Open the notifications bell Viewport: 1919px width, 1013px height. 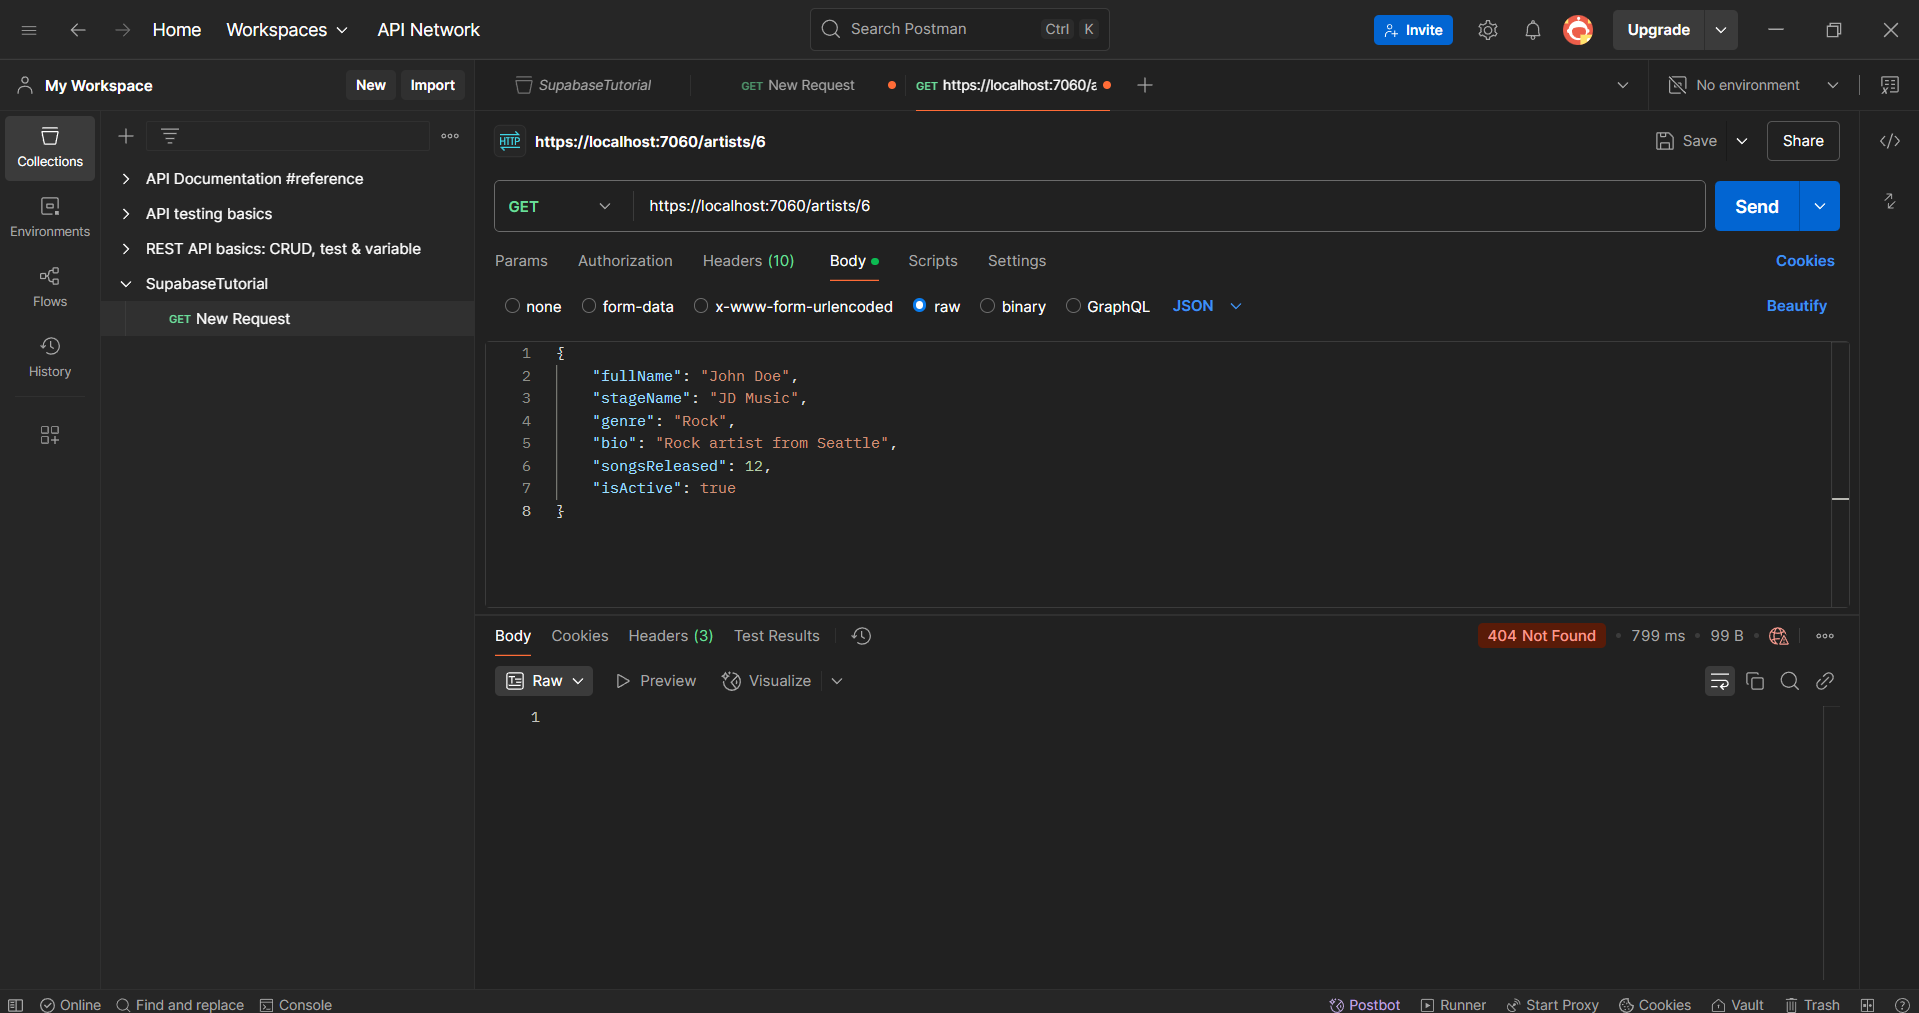1533,30
